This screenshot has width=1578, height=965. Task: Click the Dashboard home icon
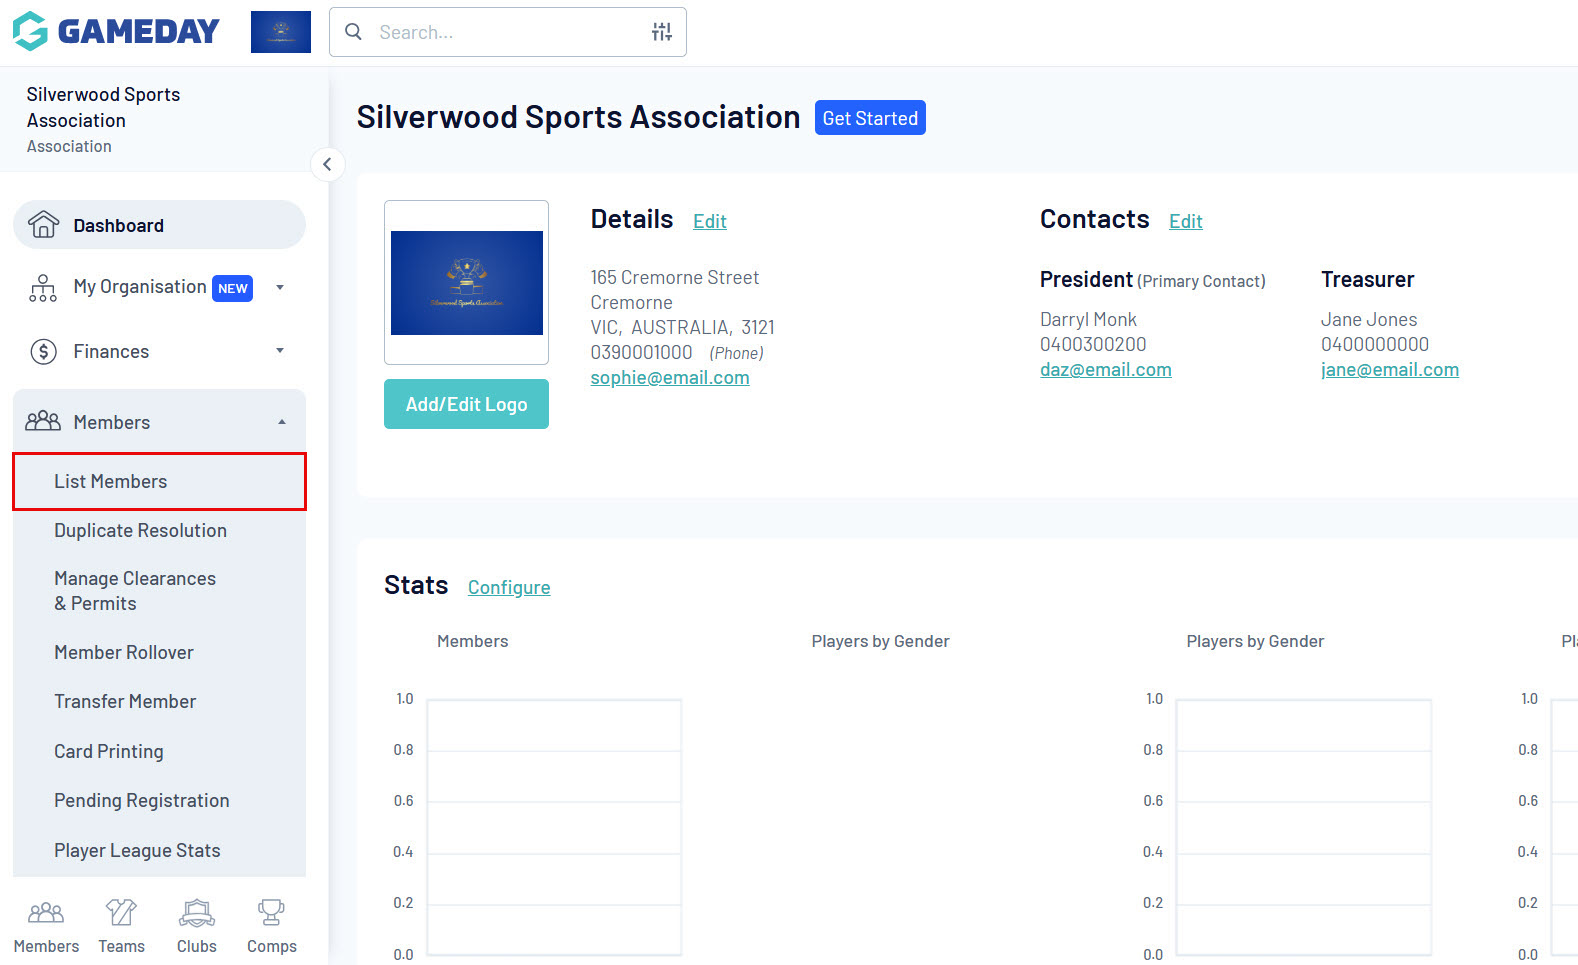point(43,225)
